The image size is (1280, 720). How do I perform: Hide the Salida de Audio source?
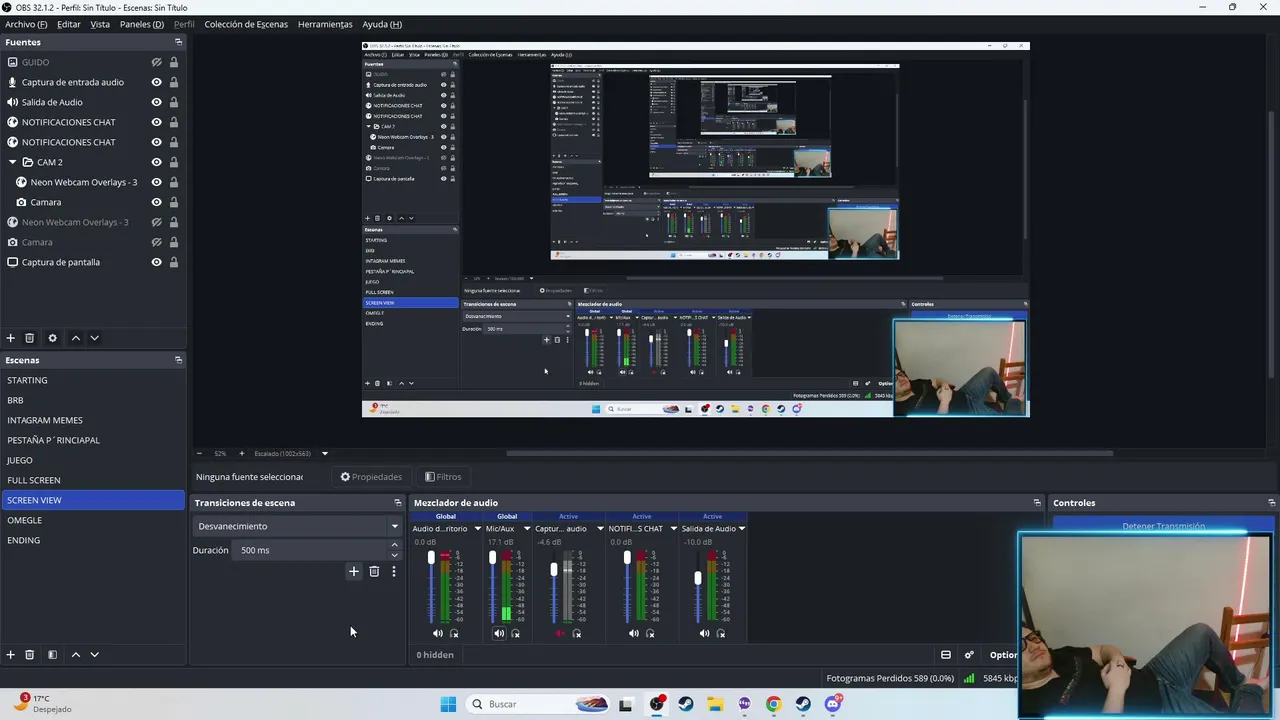156,102
